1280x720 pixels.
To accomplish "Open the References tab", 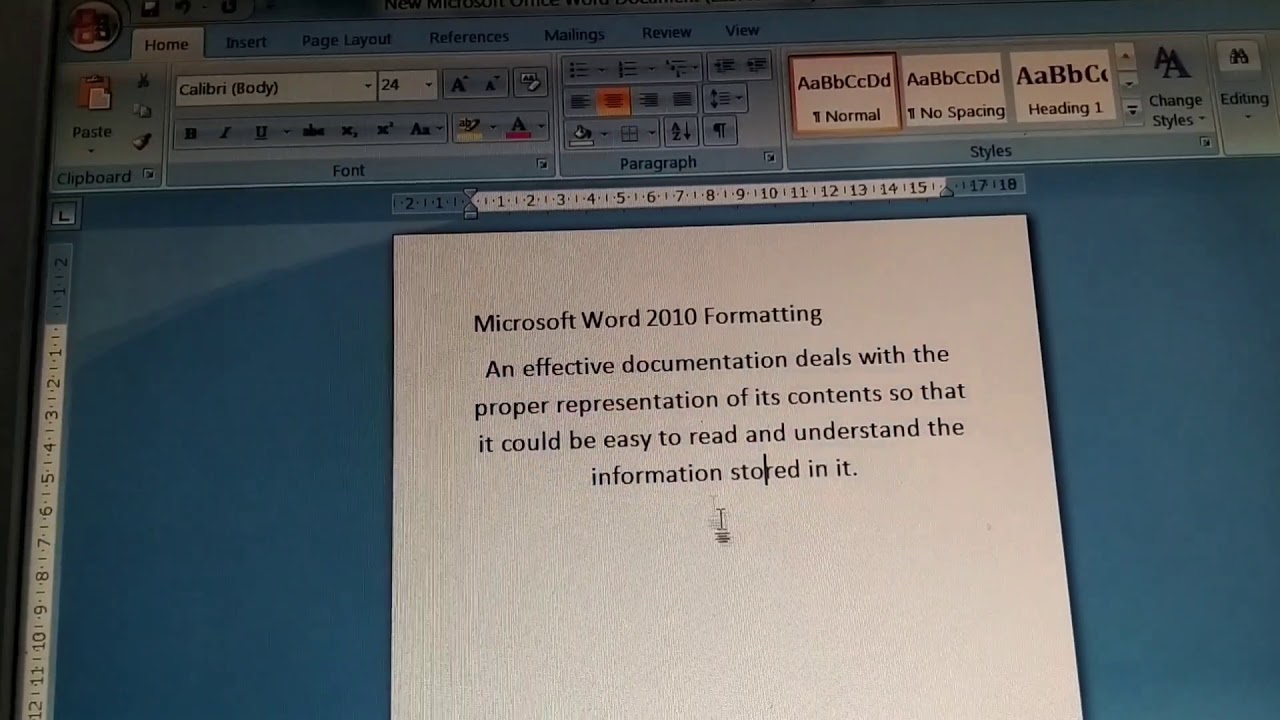I will [469, 37].
